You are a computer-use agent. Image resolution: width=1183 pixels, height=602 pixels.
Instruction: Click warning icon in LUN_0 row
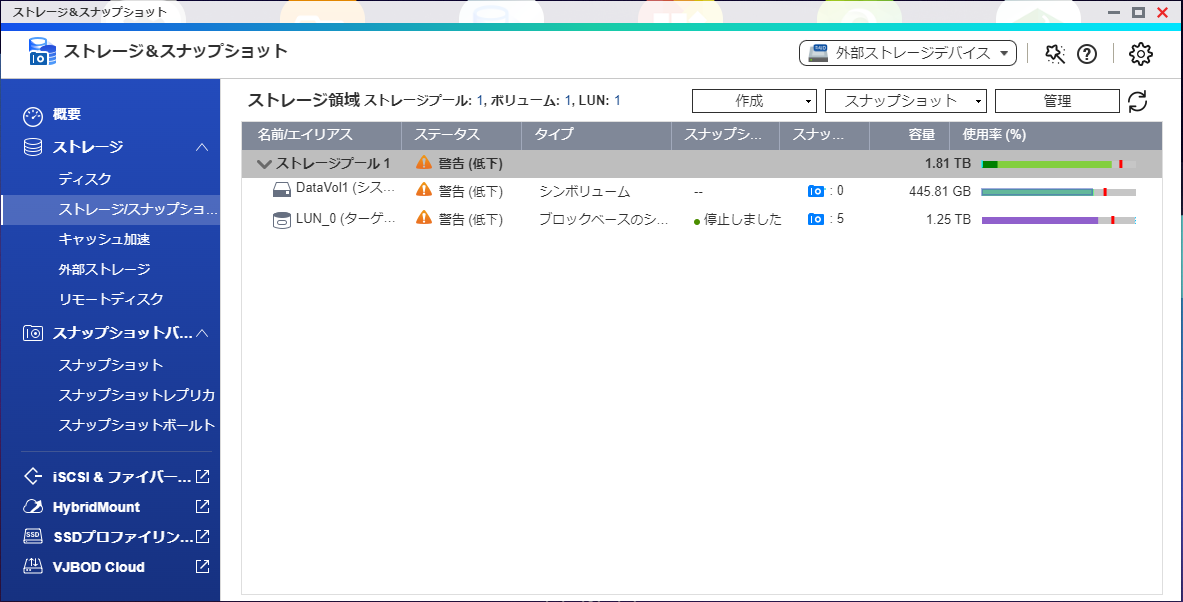pyautogui.click(x=424, y=219)
